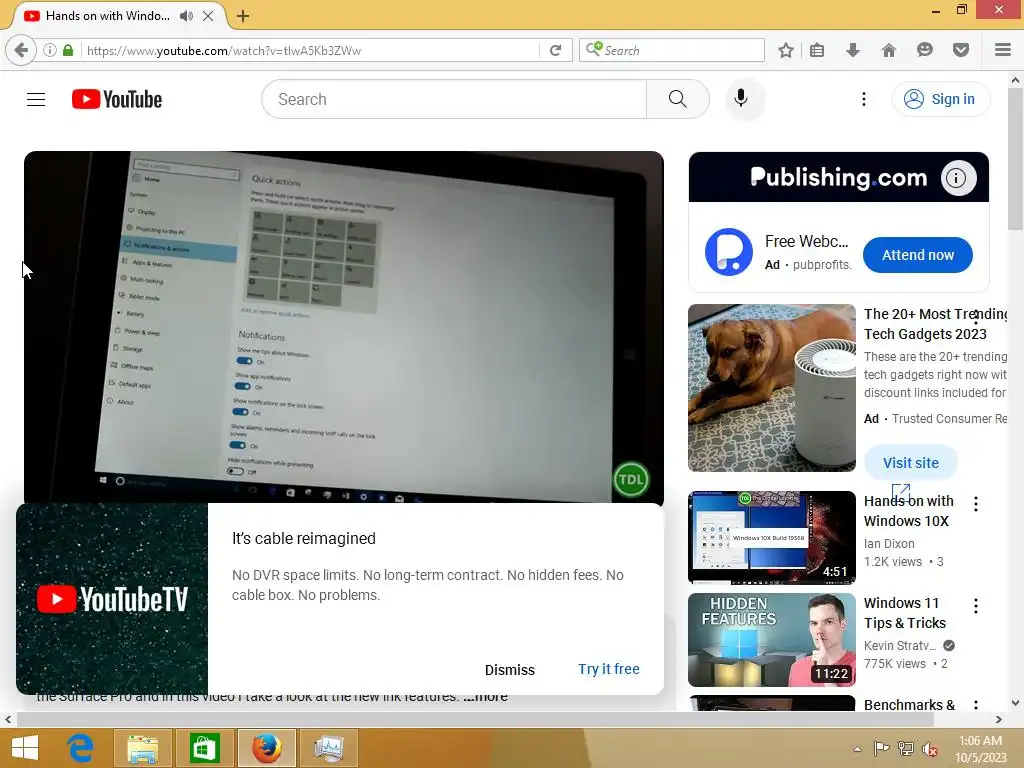Submit YouTube search with magnifier button
This screenshot has height=768, width=1024.
(x=677, y=99)
